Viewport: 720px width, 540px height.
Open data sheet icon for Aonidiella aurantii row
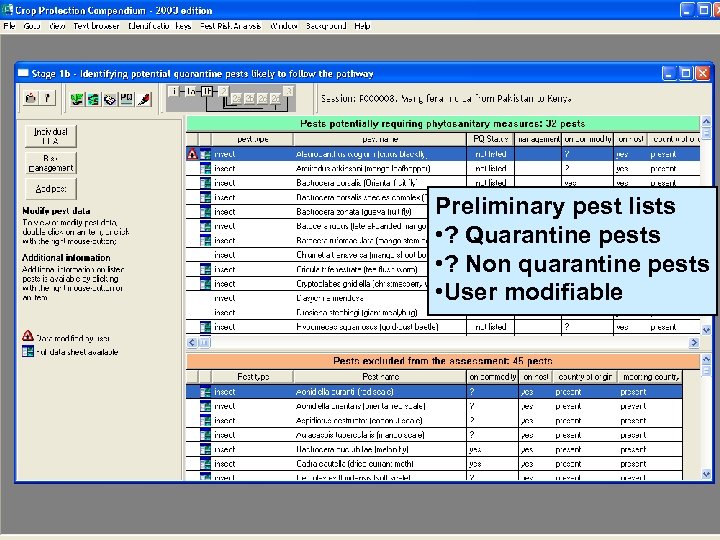pyautogui.click(x=205, y=392)
